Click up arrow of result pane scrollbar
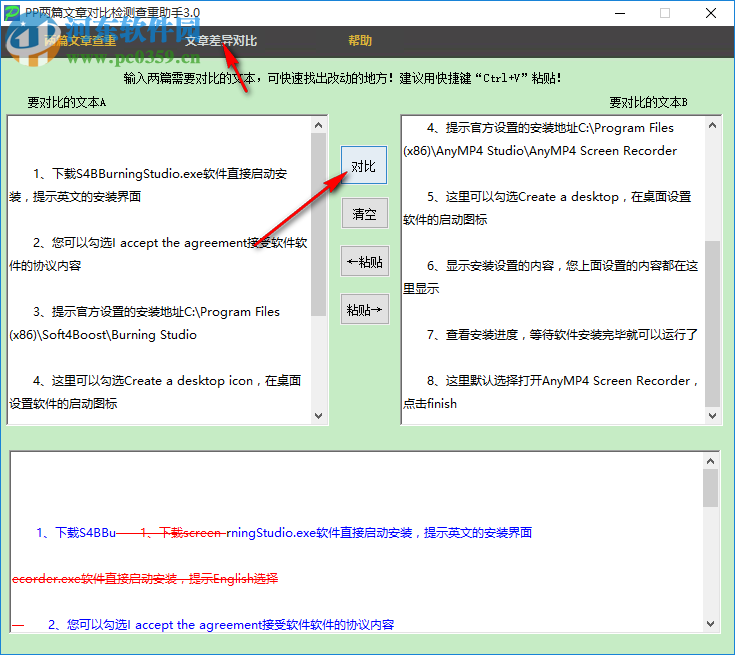 710,461
